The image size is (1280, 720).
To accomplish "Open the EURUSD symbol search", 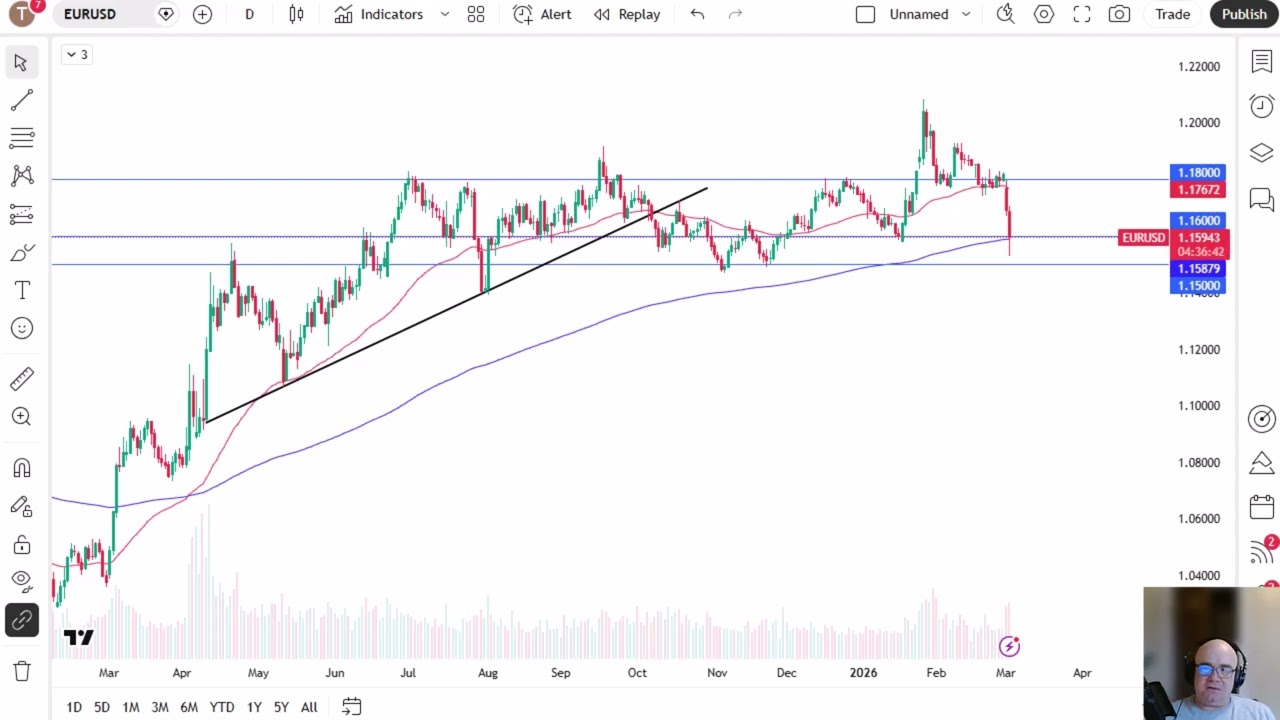I will (x=90, y=14).
